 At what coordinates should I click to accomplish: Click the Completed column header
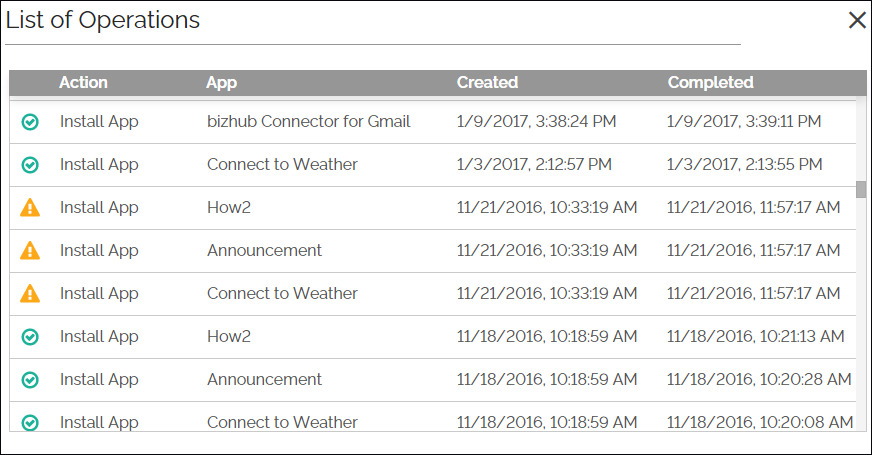710,83
